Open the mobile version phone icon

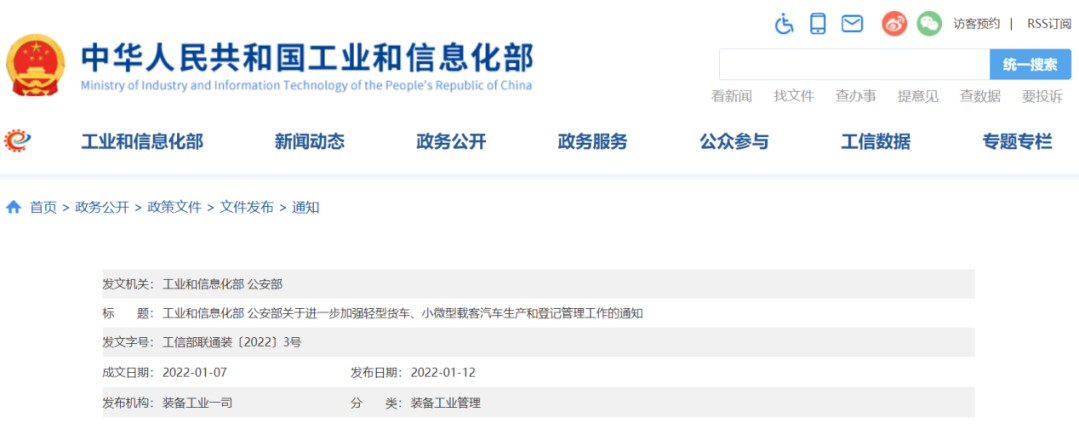click(818, 23)
